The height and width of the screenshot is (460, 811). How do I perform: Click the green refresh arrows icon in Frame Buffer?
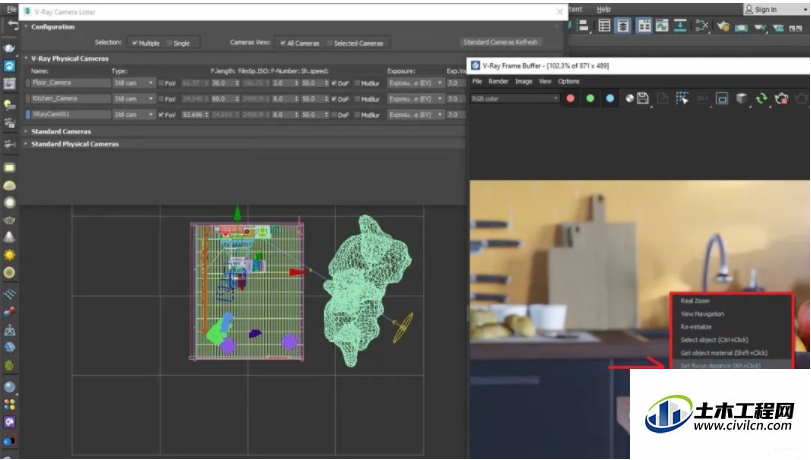pyautogui.click(x=761, y=98)
